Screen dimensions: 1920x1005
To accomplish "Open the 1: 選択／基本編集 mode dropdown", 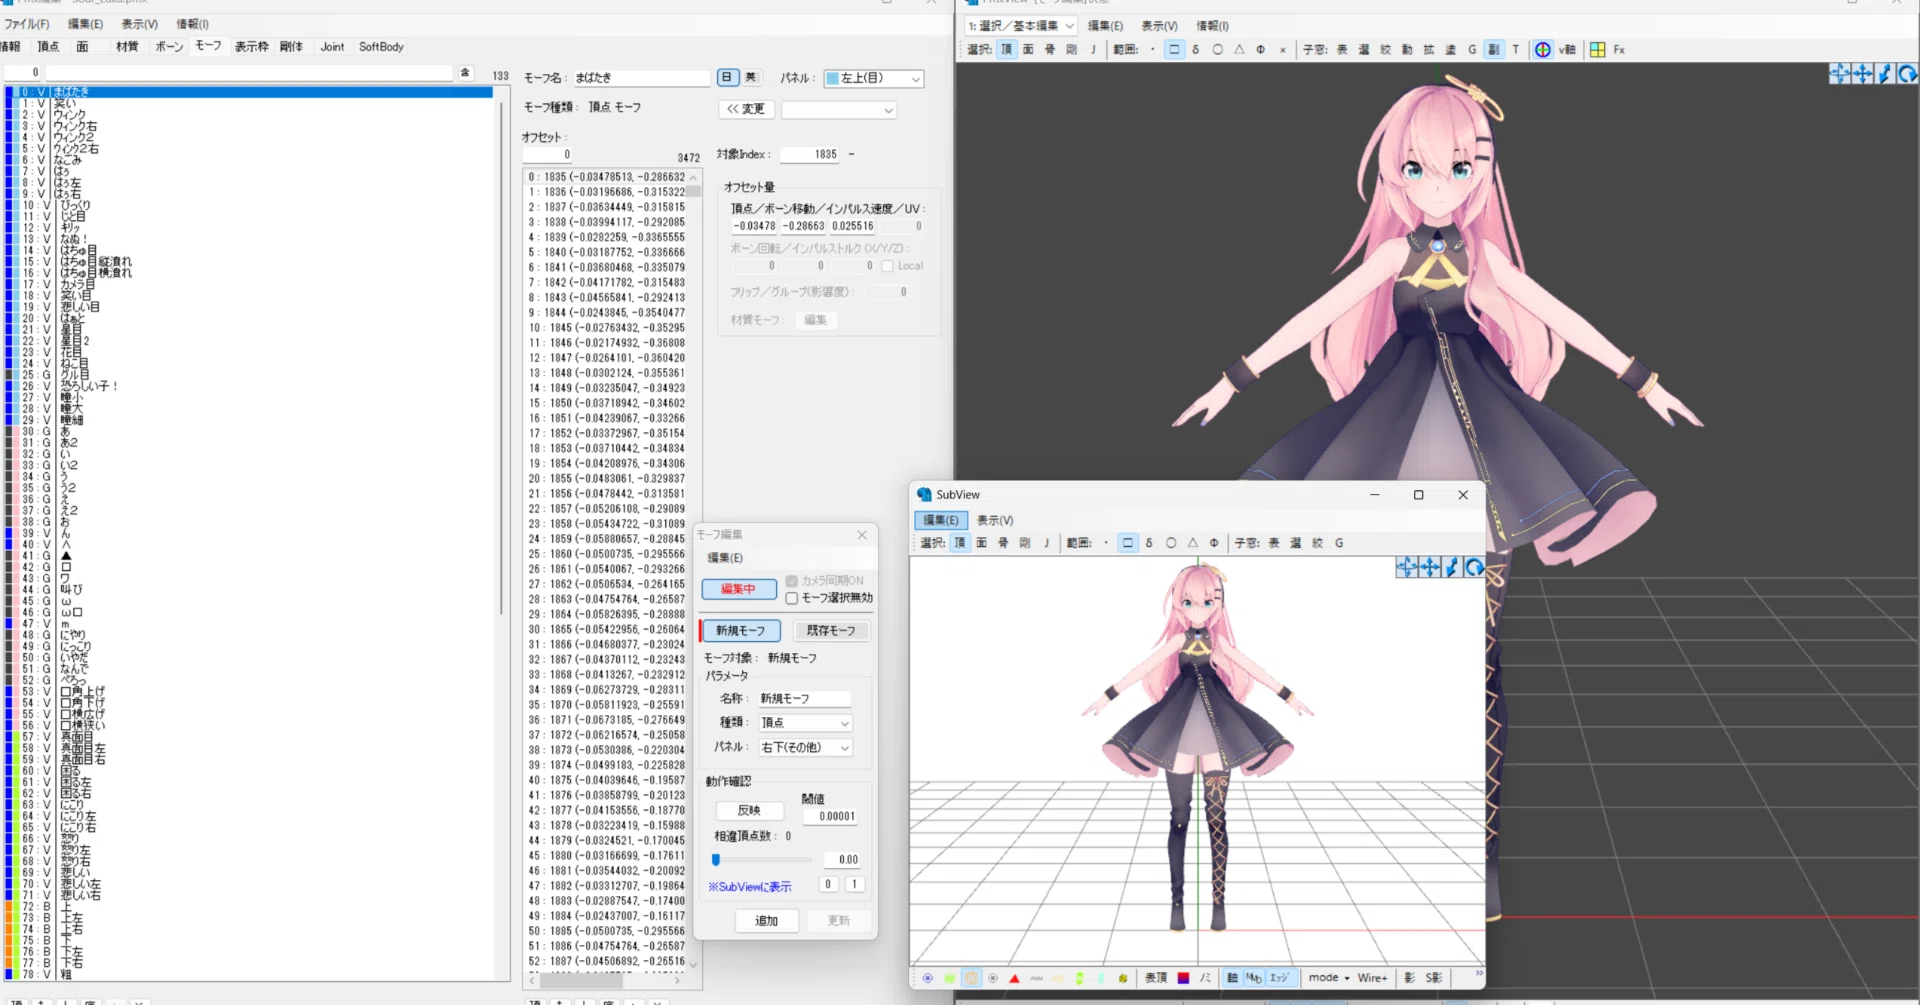I will (x=1021, y=26).
